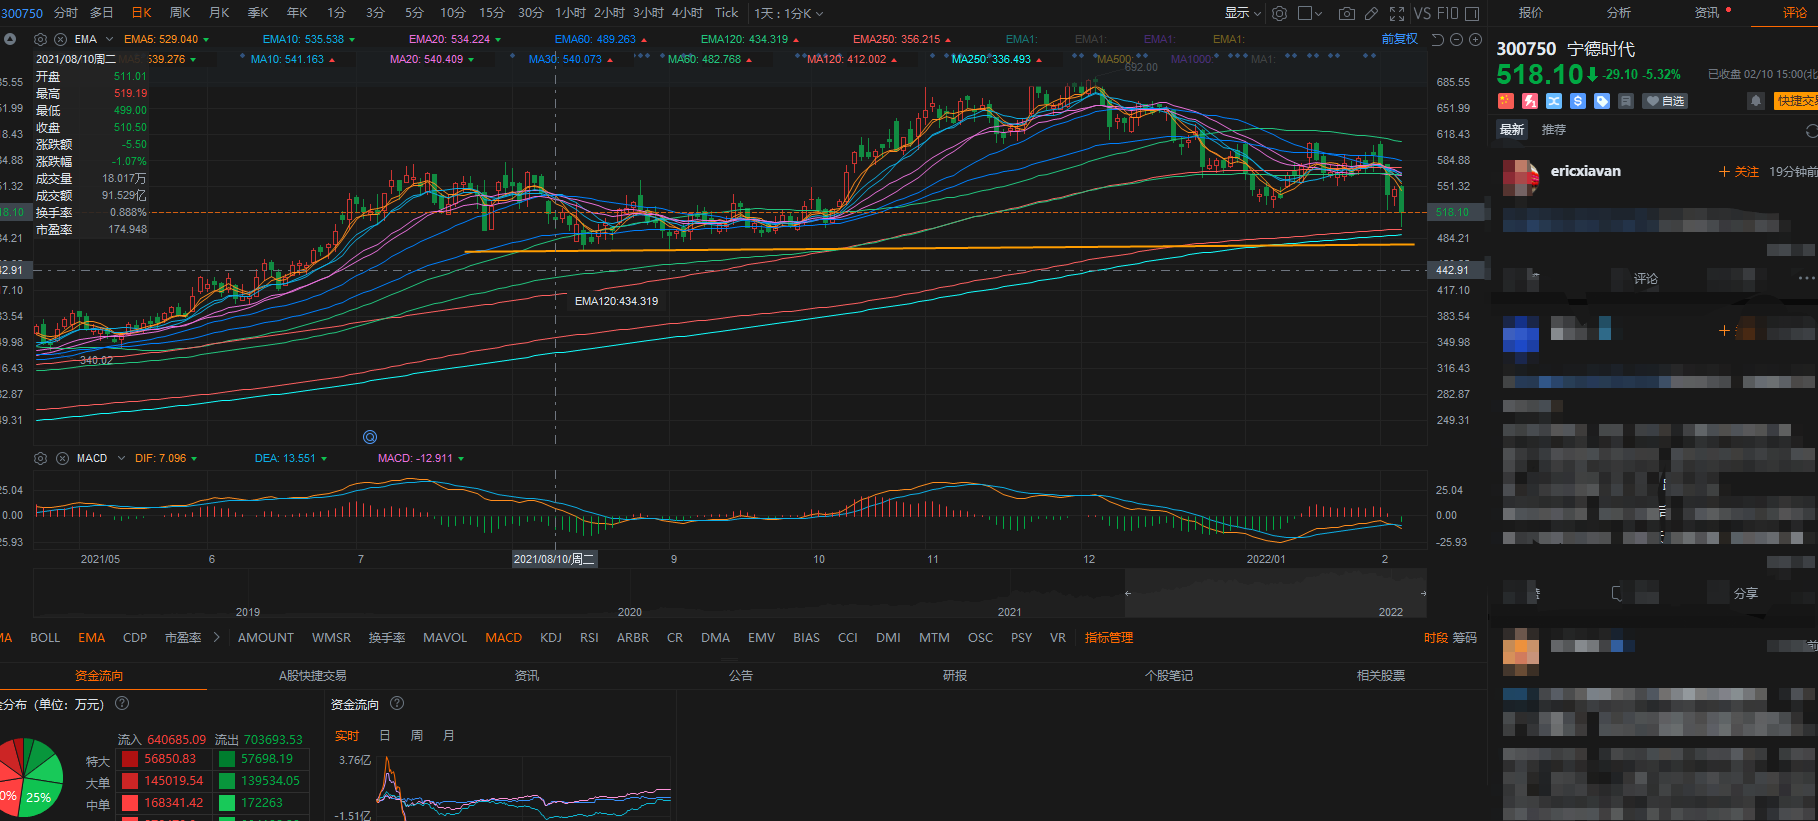Switch to the 分析 side tab
1818x821 pixels.
coord(1619,13)
